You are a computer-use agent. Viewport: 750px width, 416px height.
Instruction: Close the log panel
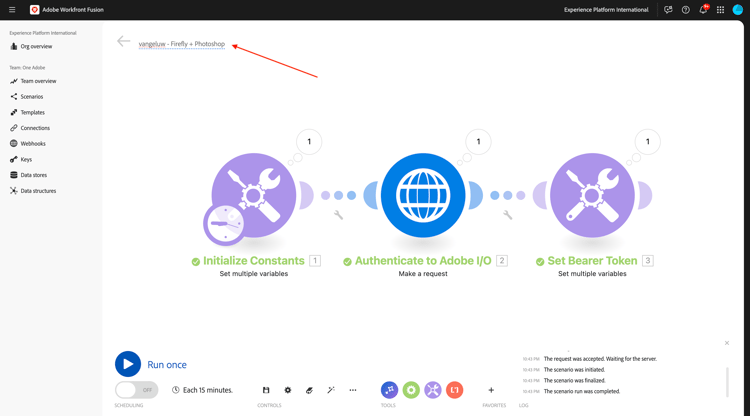coord(727,343)
